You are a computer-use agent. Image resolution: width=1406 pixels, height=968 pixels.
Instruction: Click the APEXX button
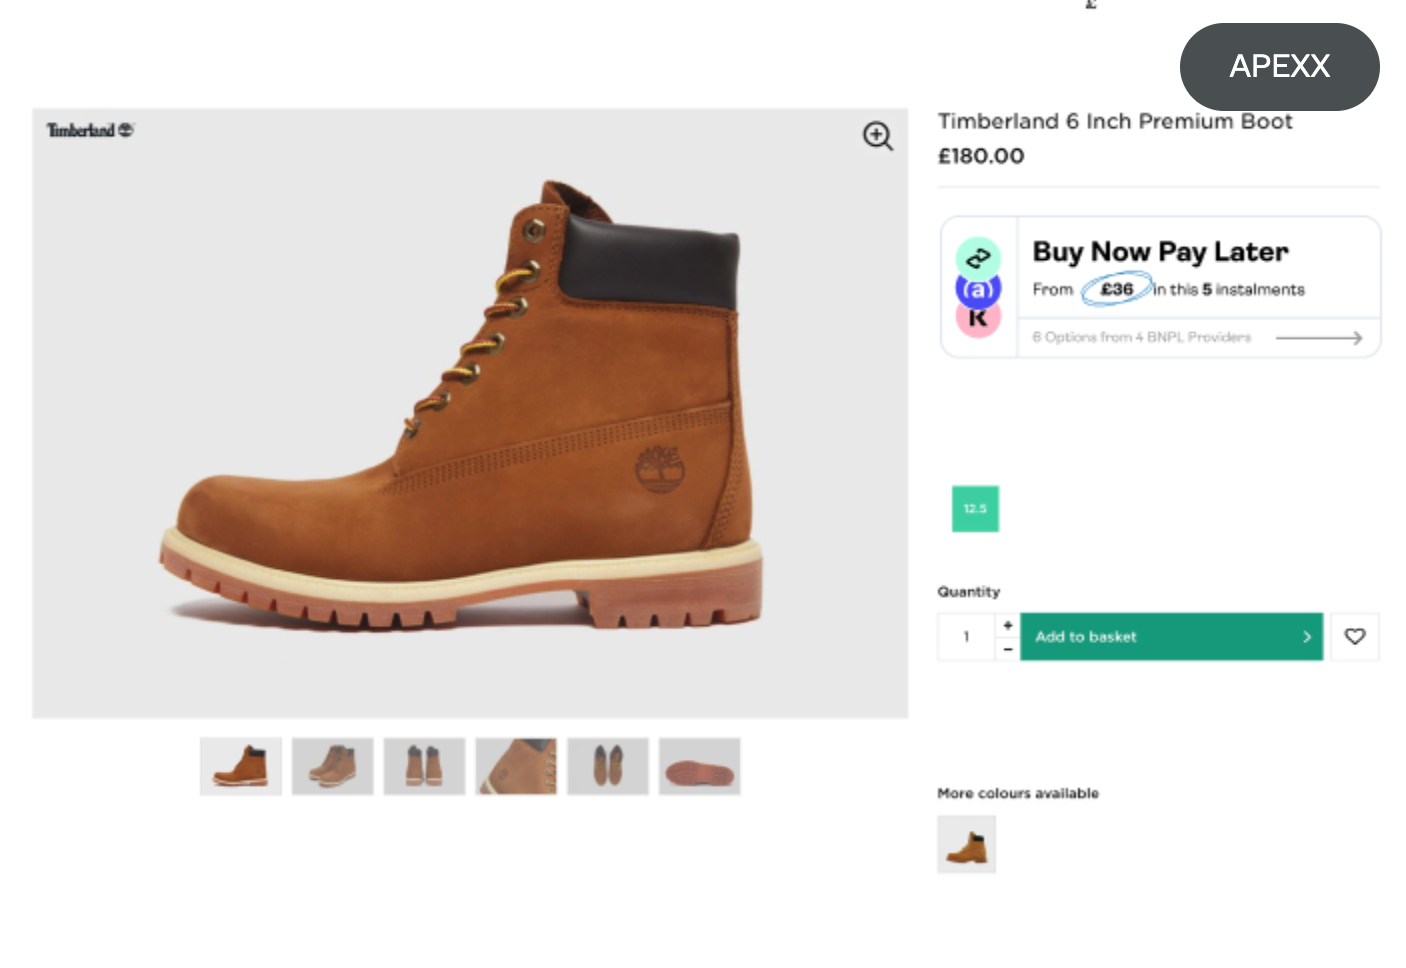coord(1279,67)
